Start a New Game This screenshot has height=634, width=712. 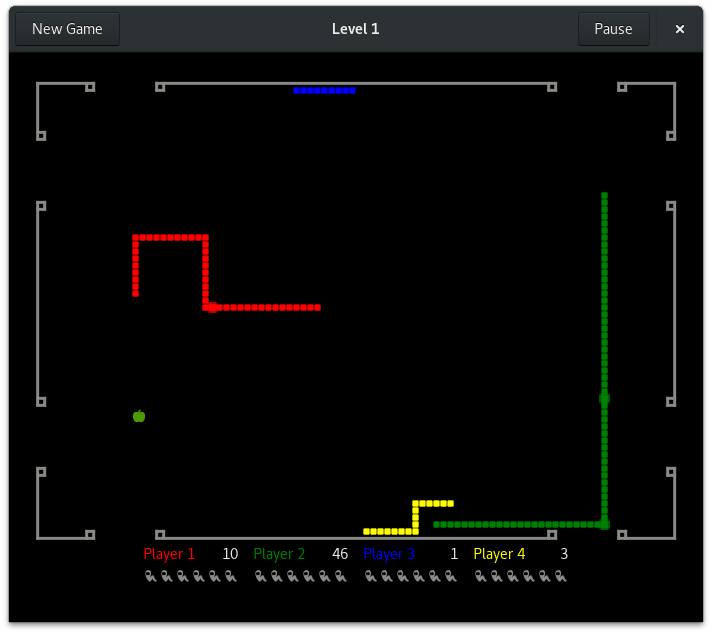pyautogui.click(x=67, y=29)
